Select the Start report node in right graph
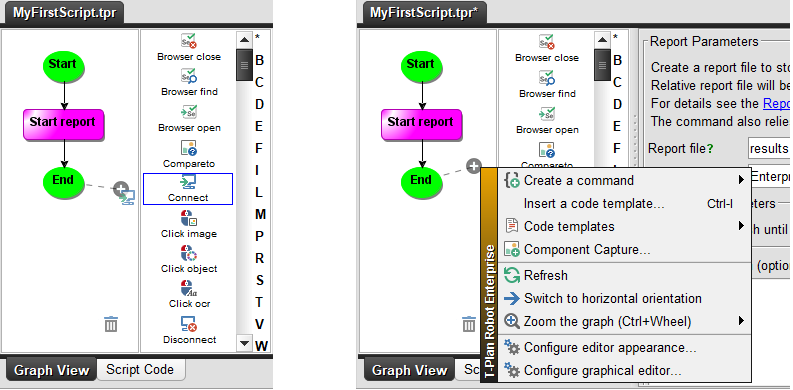This screenshot has height=390, width=793. (421, 124)
